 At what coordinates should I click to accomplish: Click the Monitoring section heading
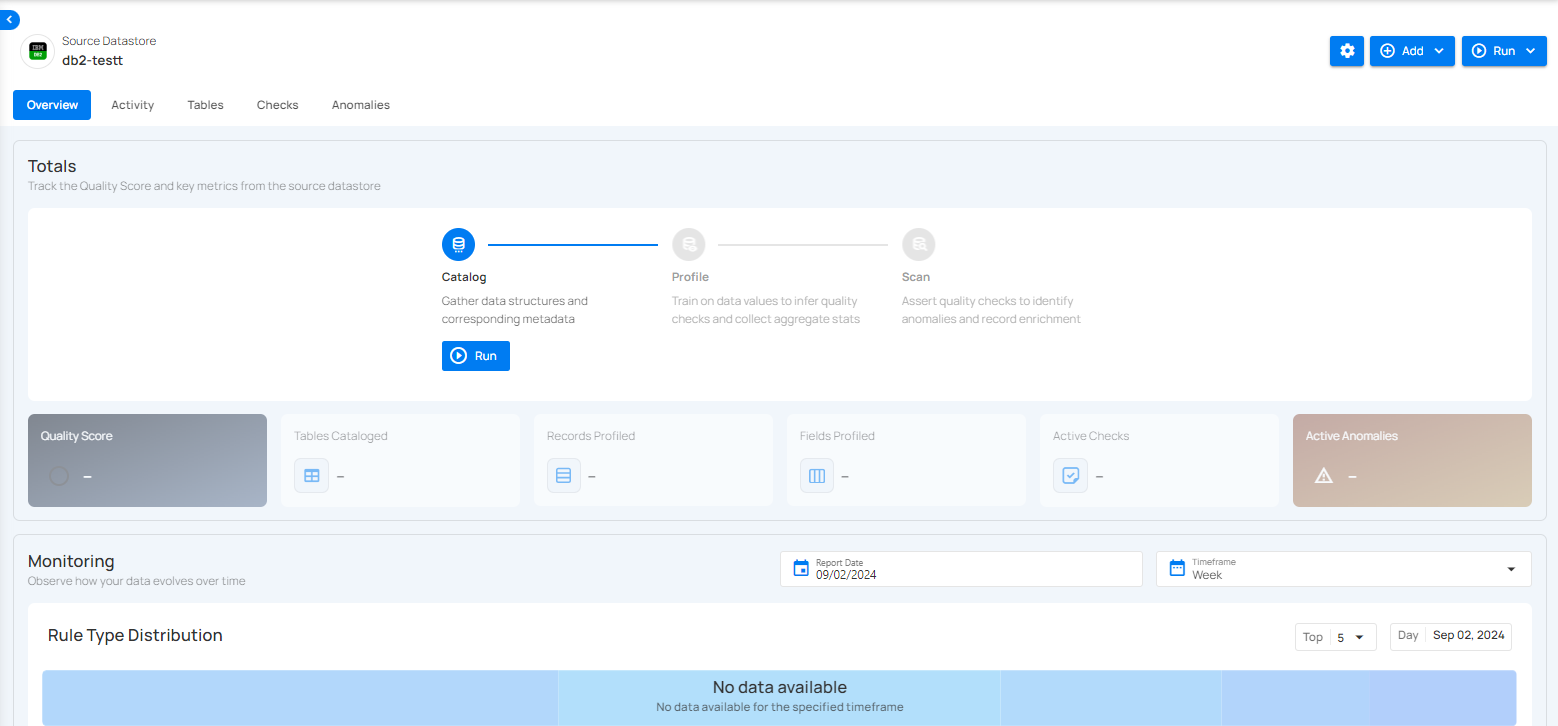(x=71, y=562)
